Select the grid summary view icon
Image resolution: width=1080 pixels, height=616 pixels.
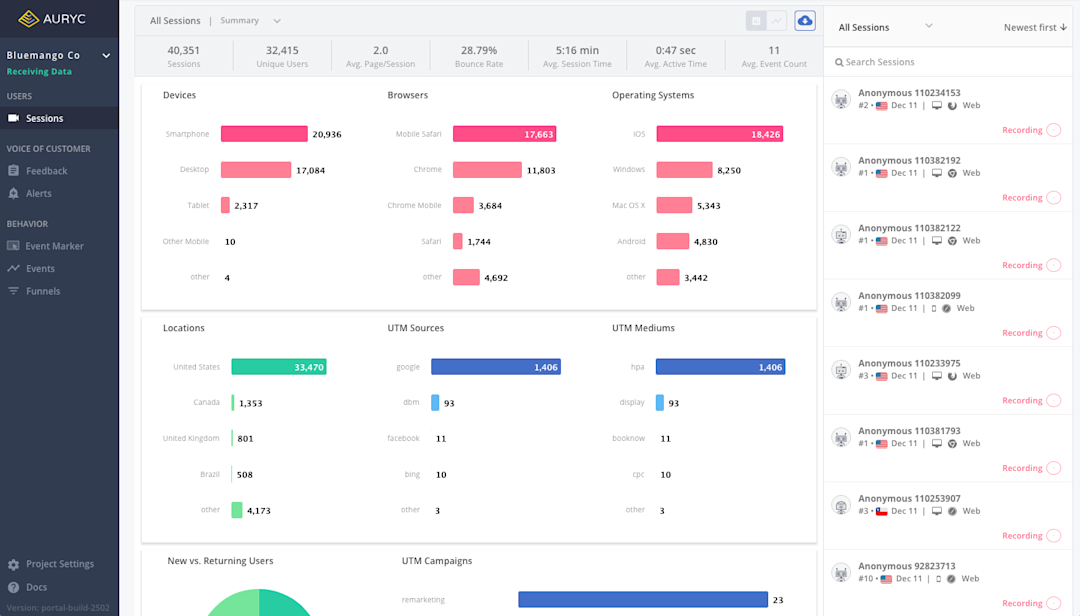(x=756, y=21)
